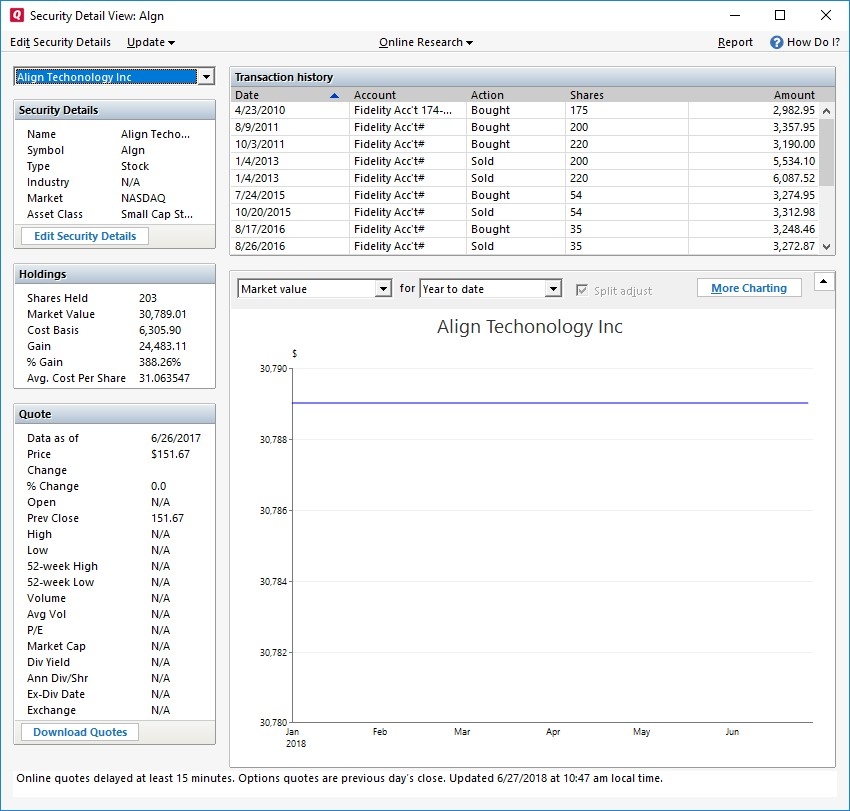Click the Date column sort arrow

tap(334, 95)
